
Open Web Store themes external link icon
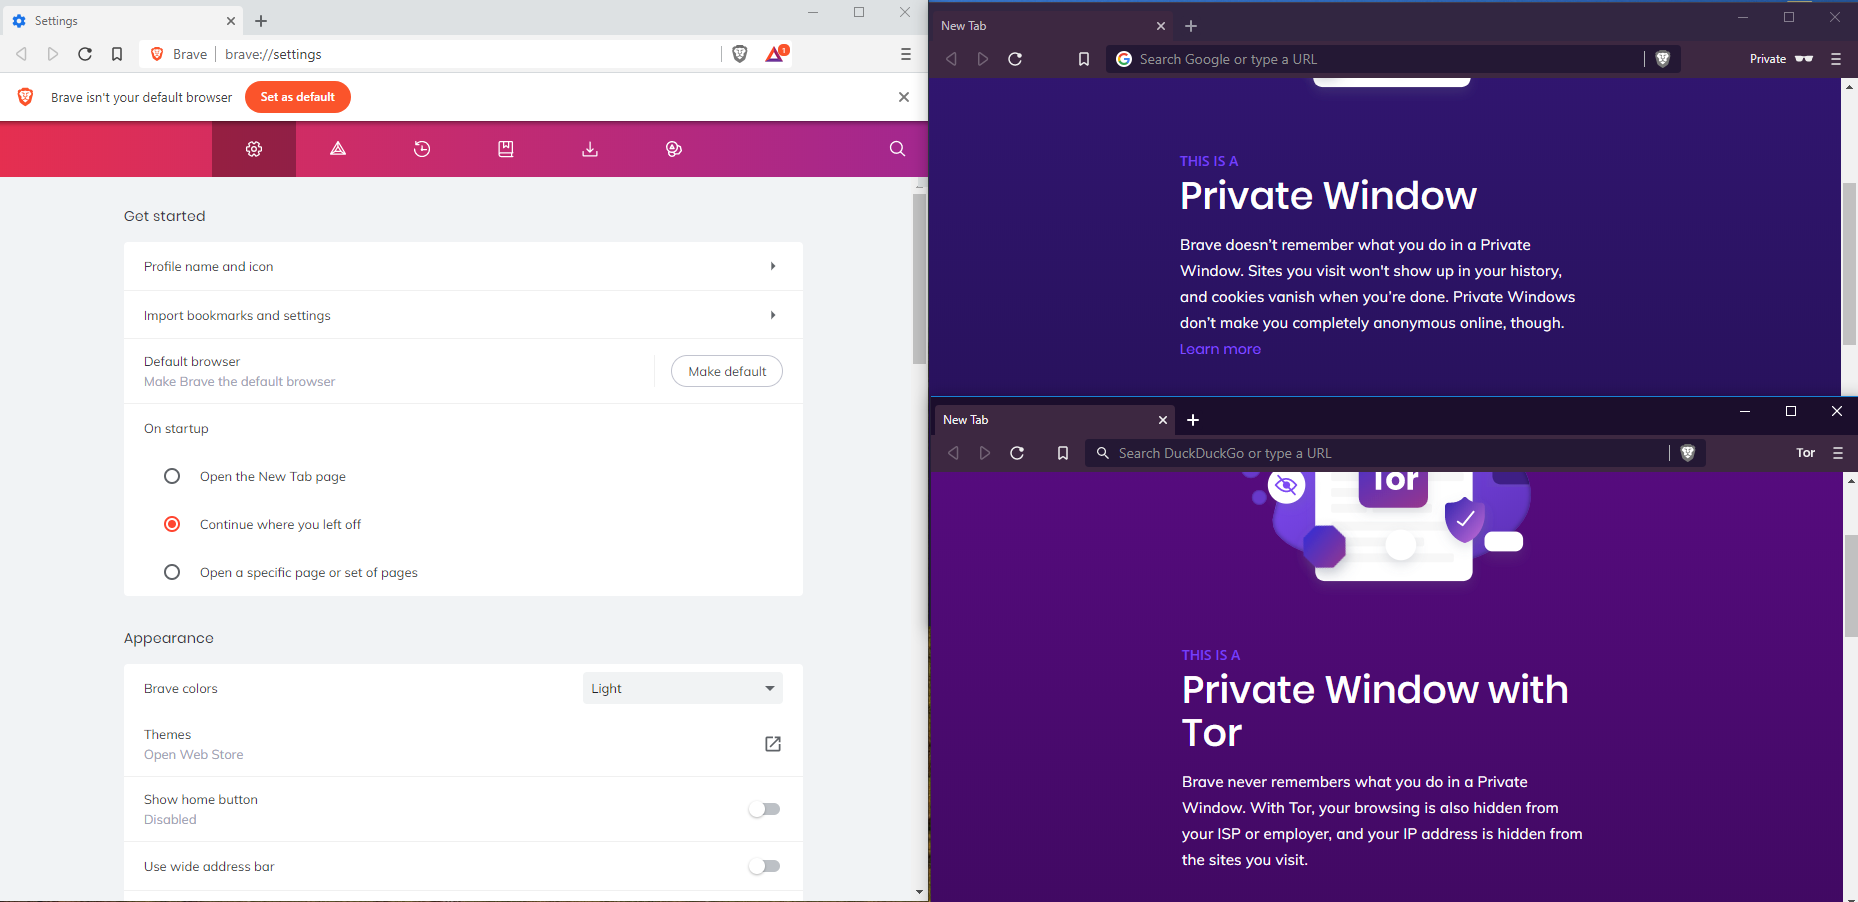[773, 744]
